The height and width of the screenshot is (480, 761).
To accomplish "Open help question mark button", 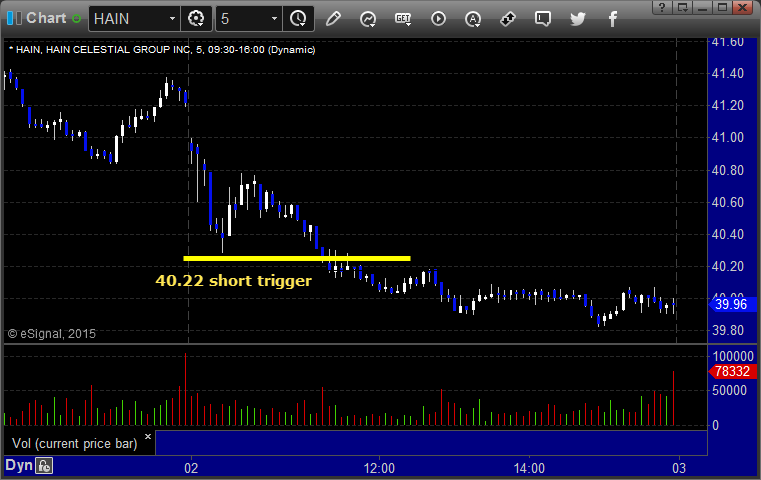I will click(x=662, y=7).
